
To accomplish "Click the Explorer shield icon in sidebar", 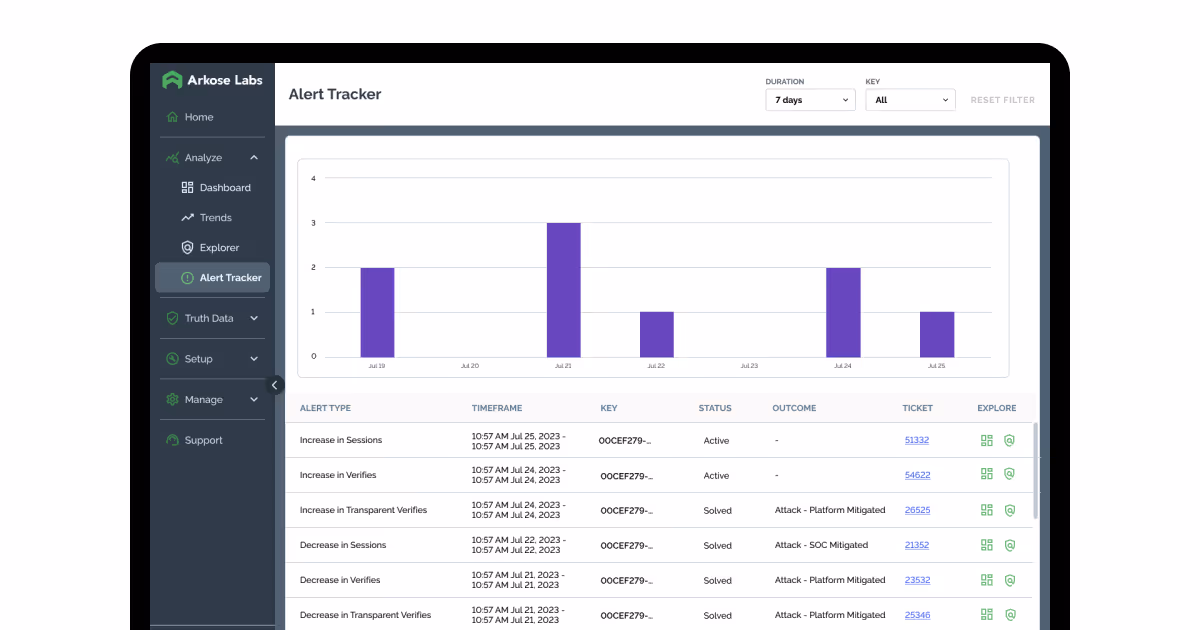I will [x=187, y=248].
